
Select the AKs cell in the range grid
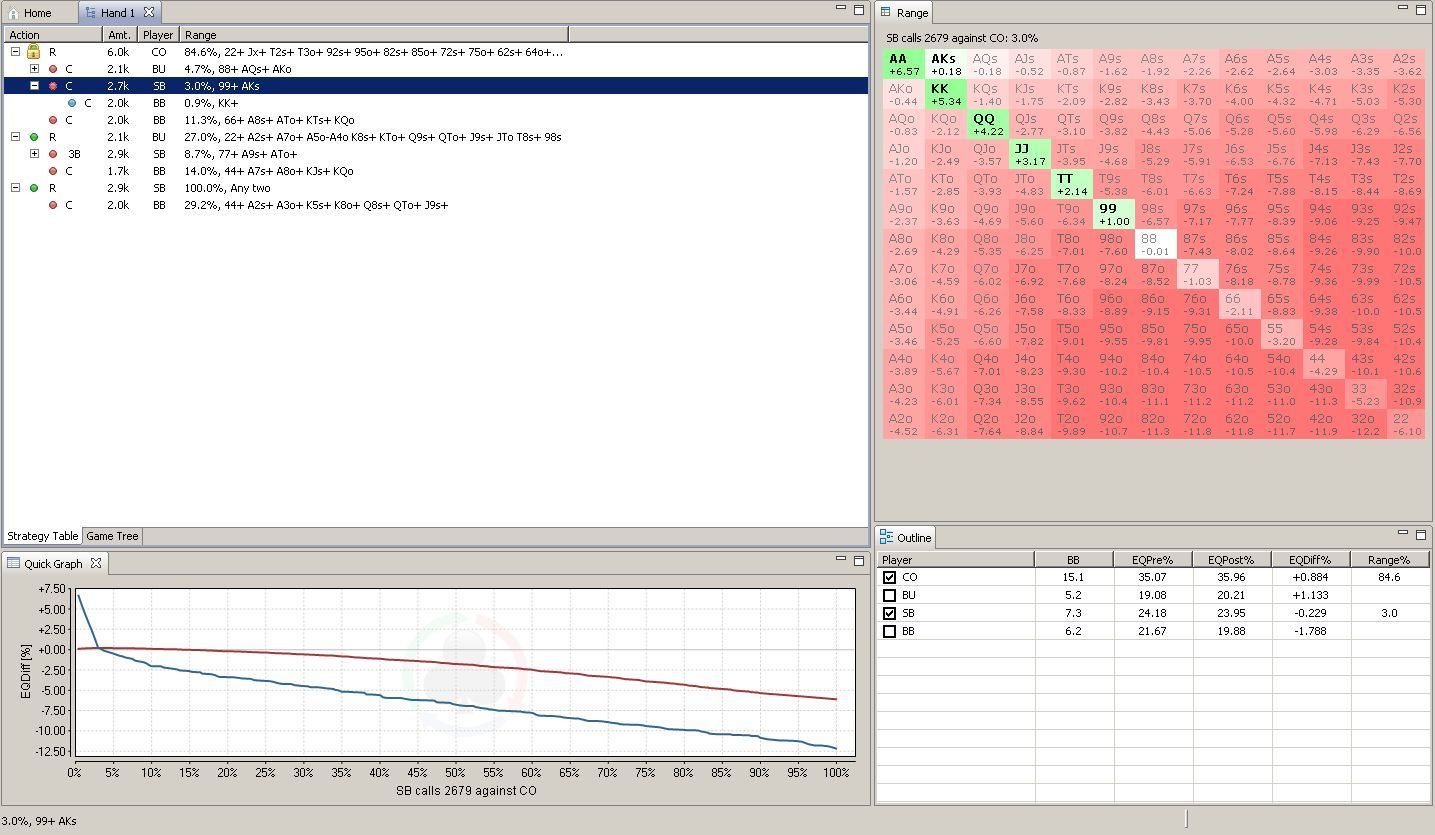pyautogui.click(x=945, y=65)
